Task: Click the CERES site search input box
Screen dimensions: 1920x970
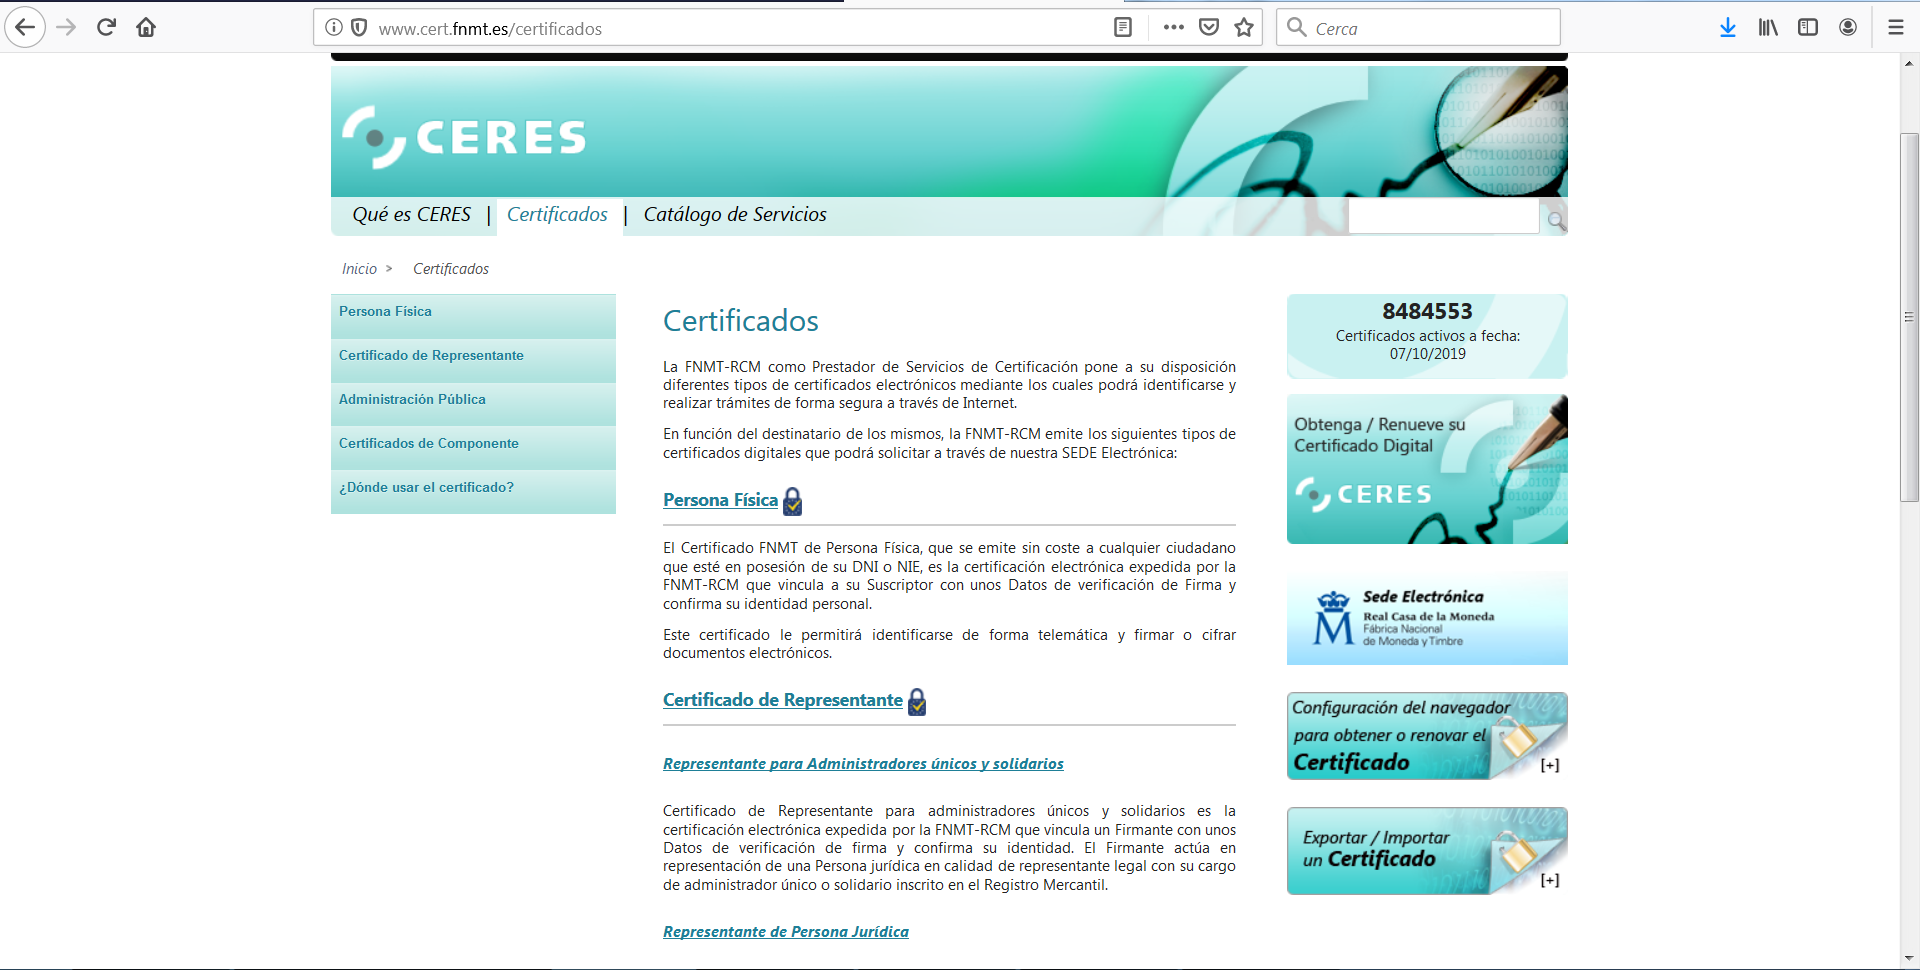Action: point(1443,216)
